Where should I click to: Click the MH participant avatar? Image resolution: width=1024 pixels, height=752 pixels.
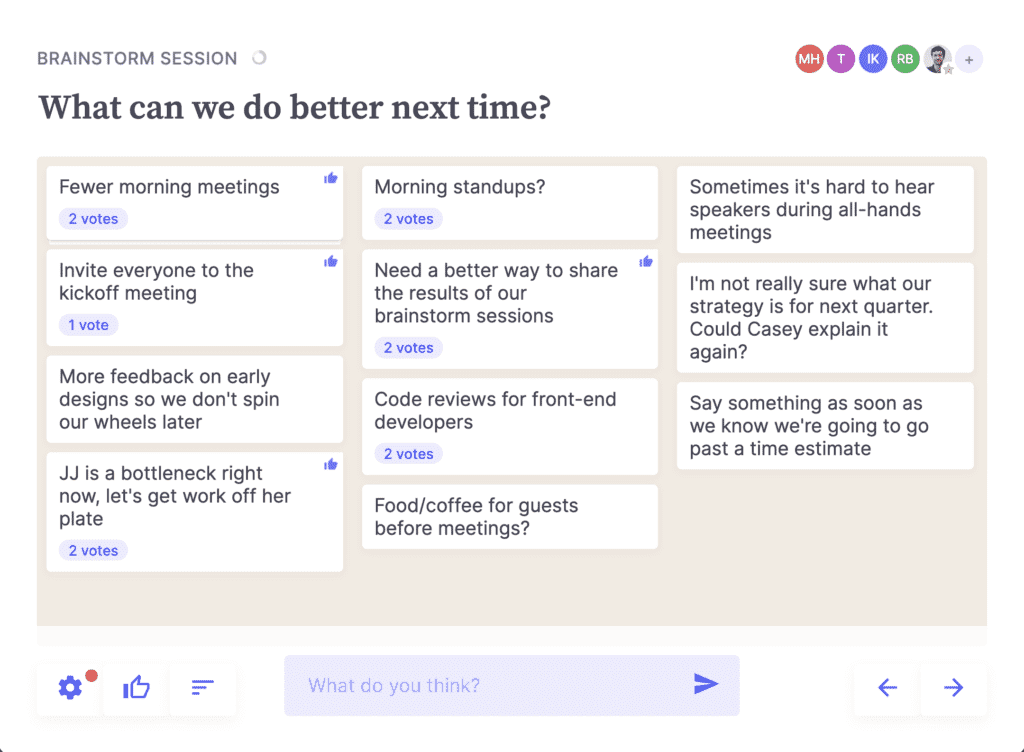coord(809,59)
